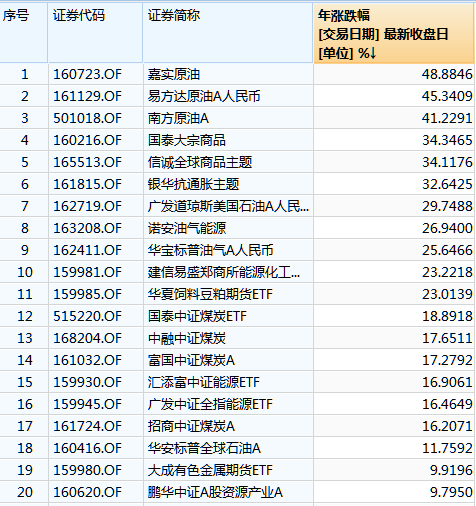Click the value 9.7950

[x=451, y=492]
